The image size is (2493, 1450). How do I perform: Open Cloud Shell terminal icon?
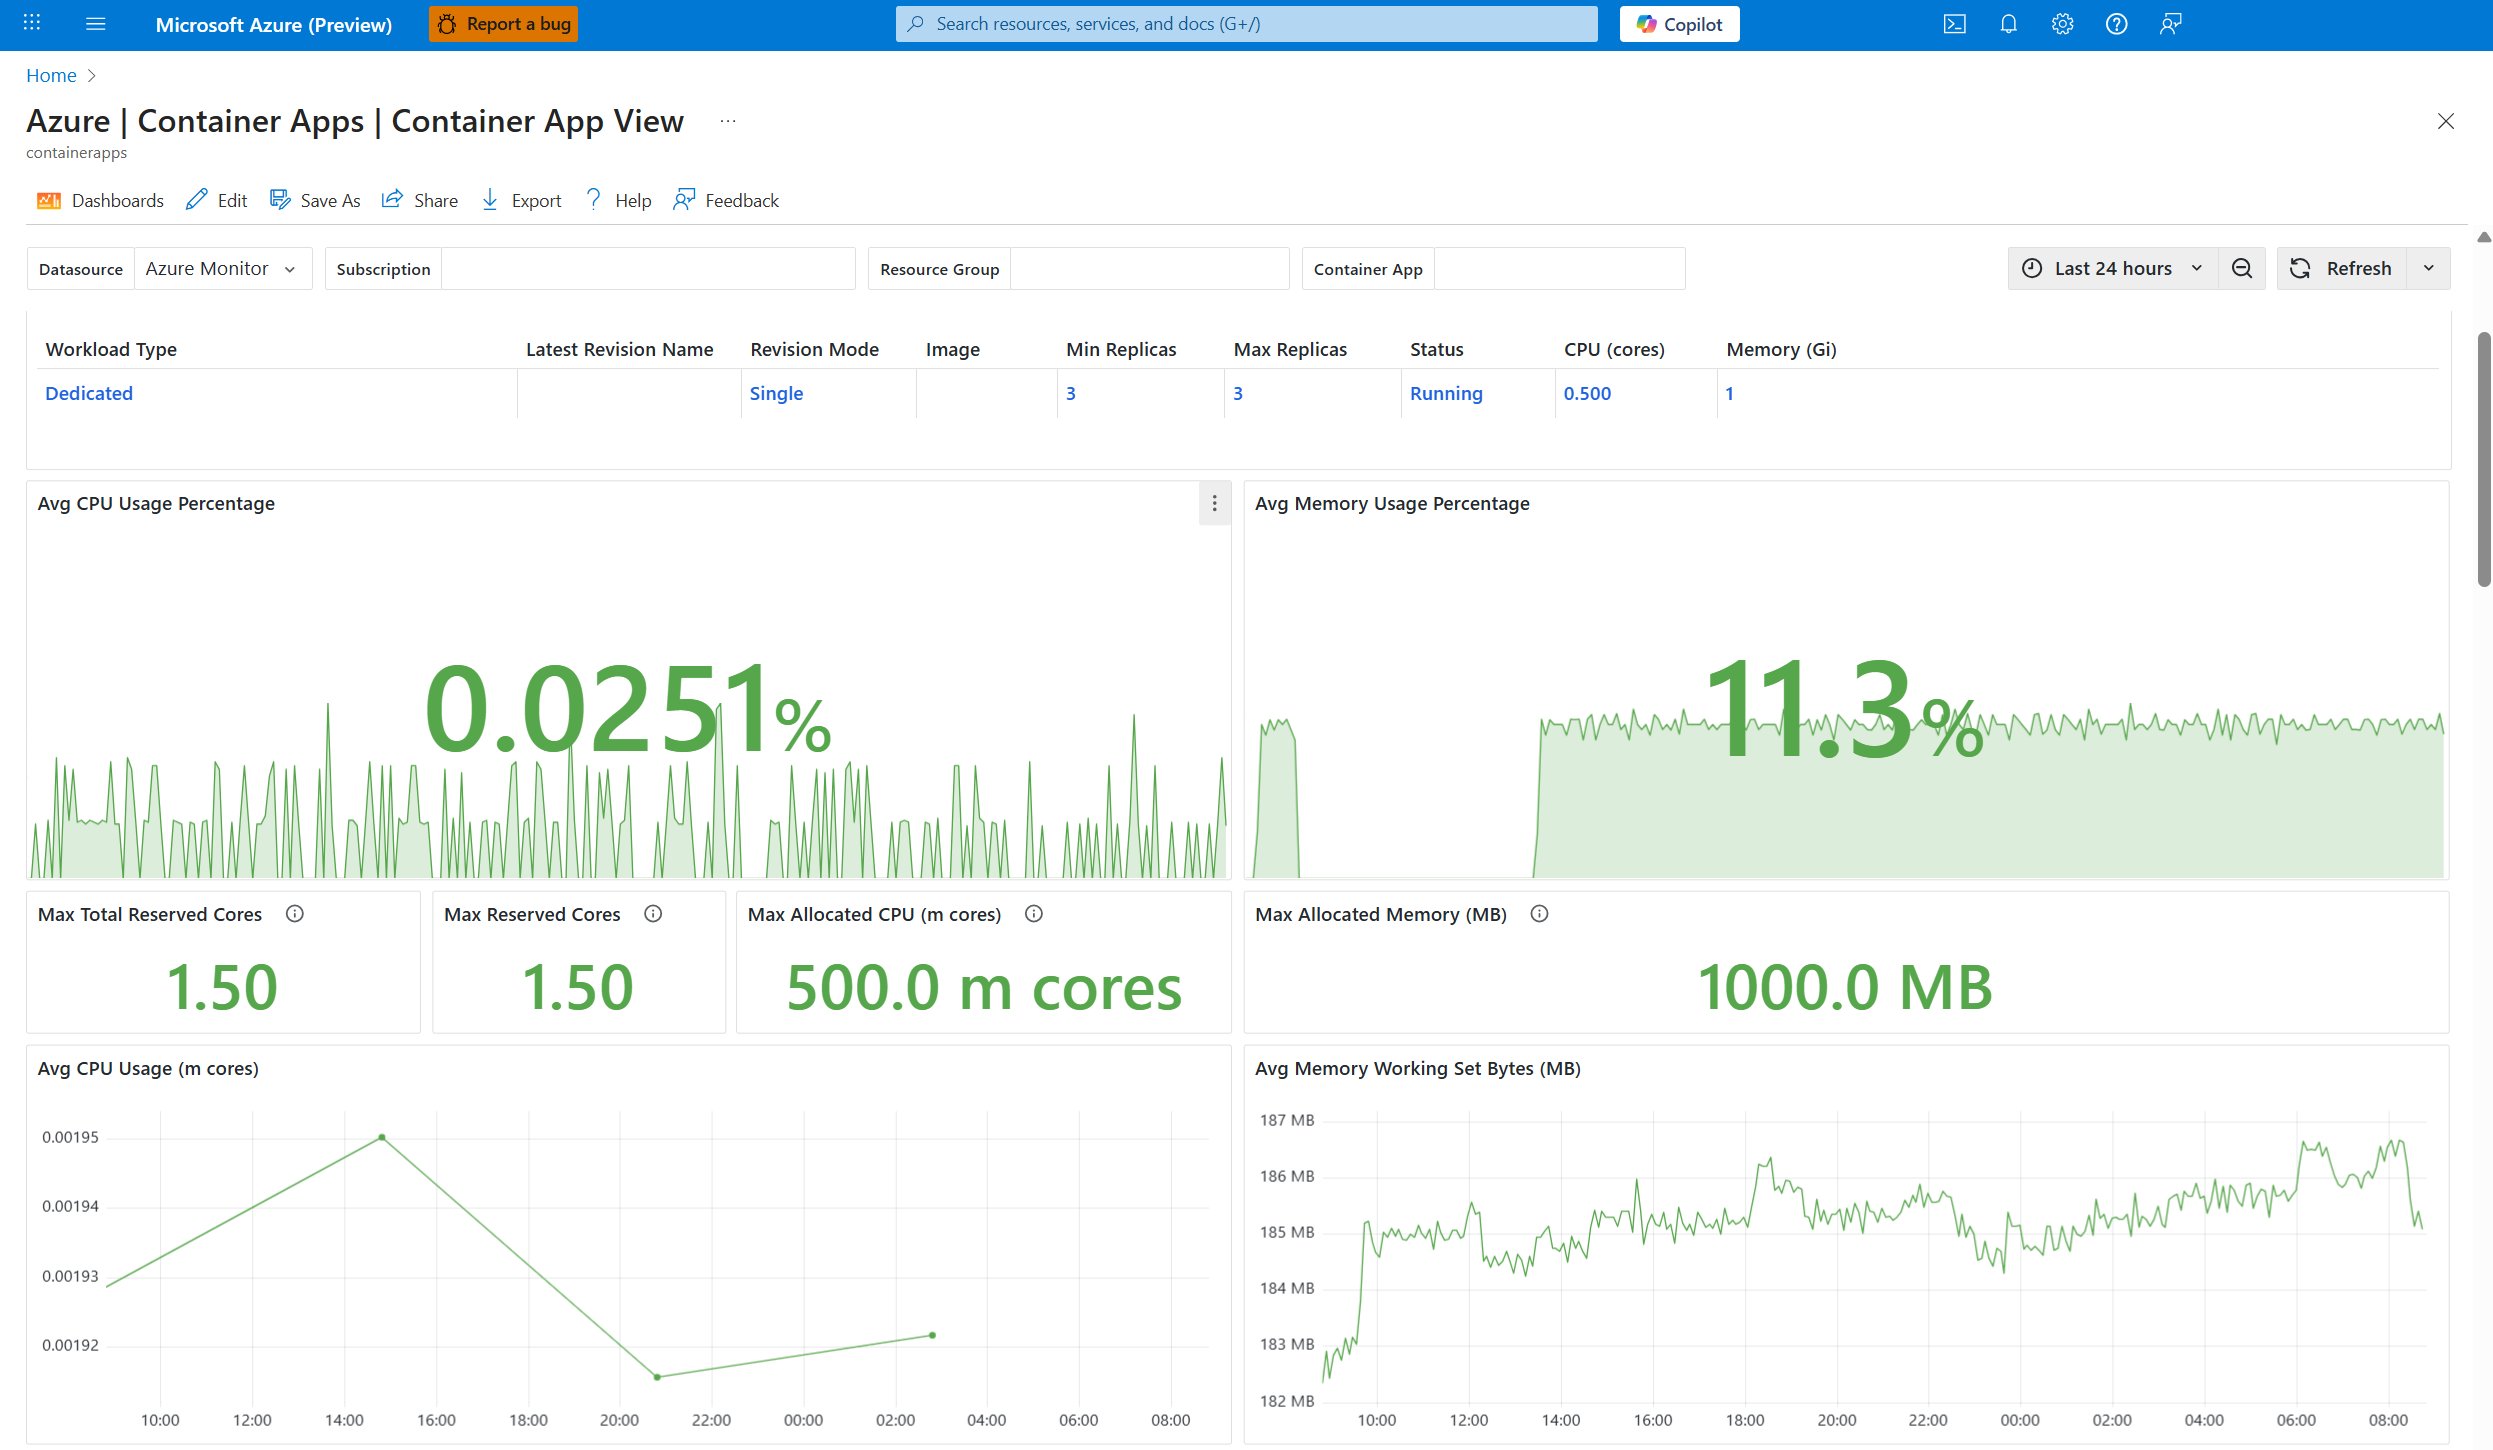tap(1954, 23)
